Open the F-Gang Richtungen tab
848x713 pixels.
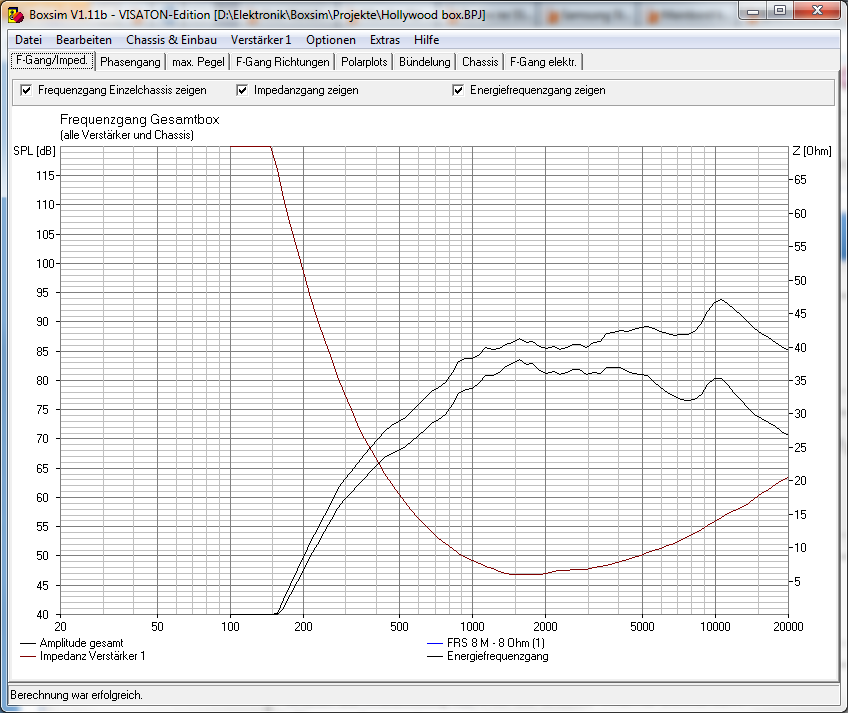pyautogui.click(x=282, y=62)
